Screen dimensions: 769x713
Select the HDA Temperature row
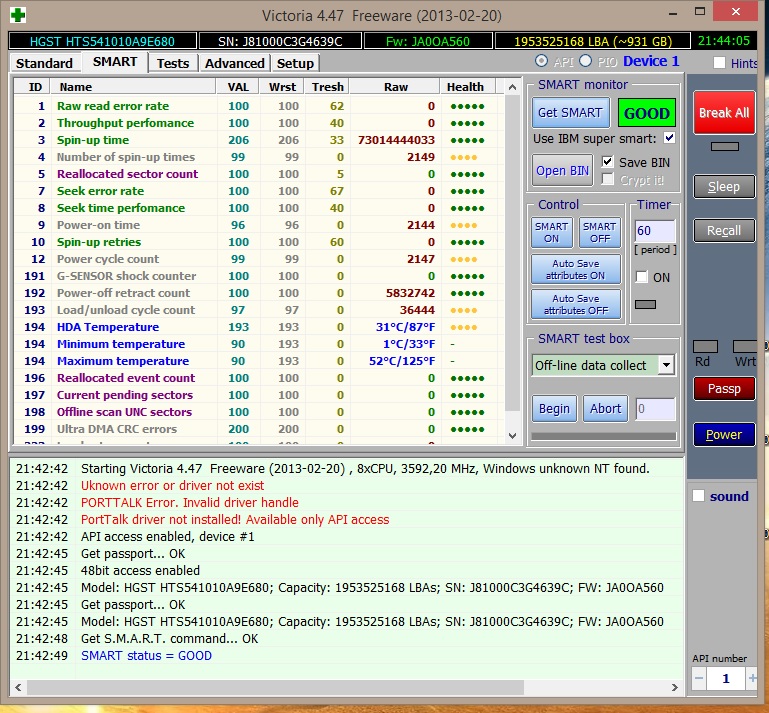[x=259, y=327]
